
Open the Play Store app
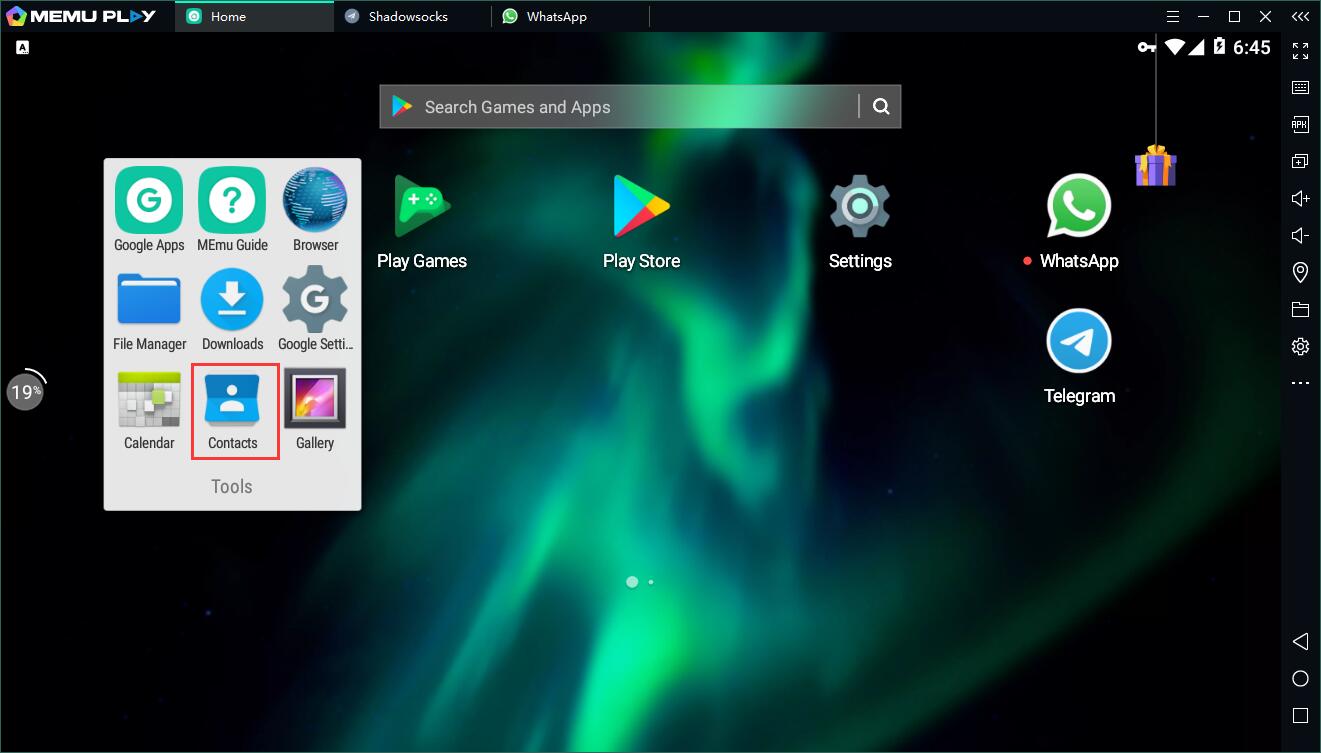641,207
